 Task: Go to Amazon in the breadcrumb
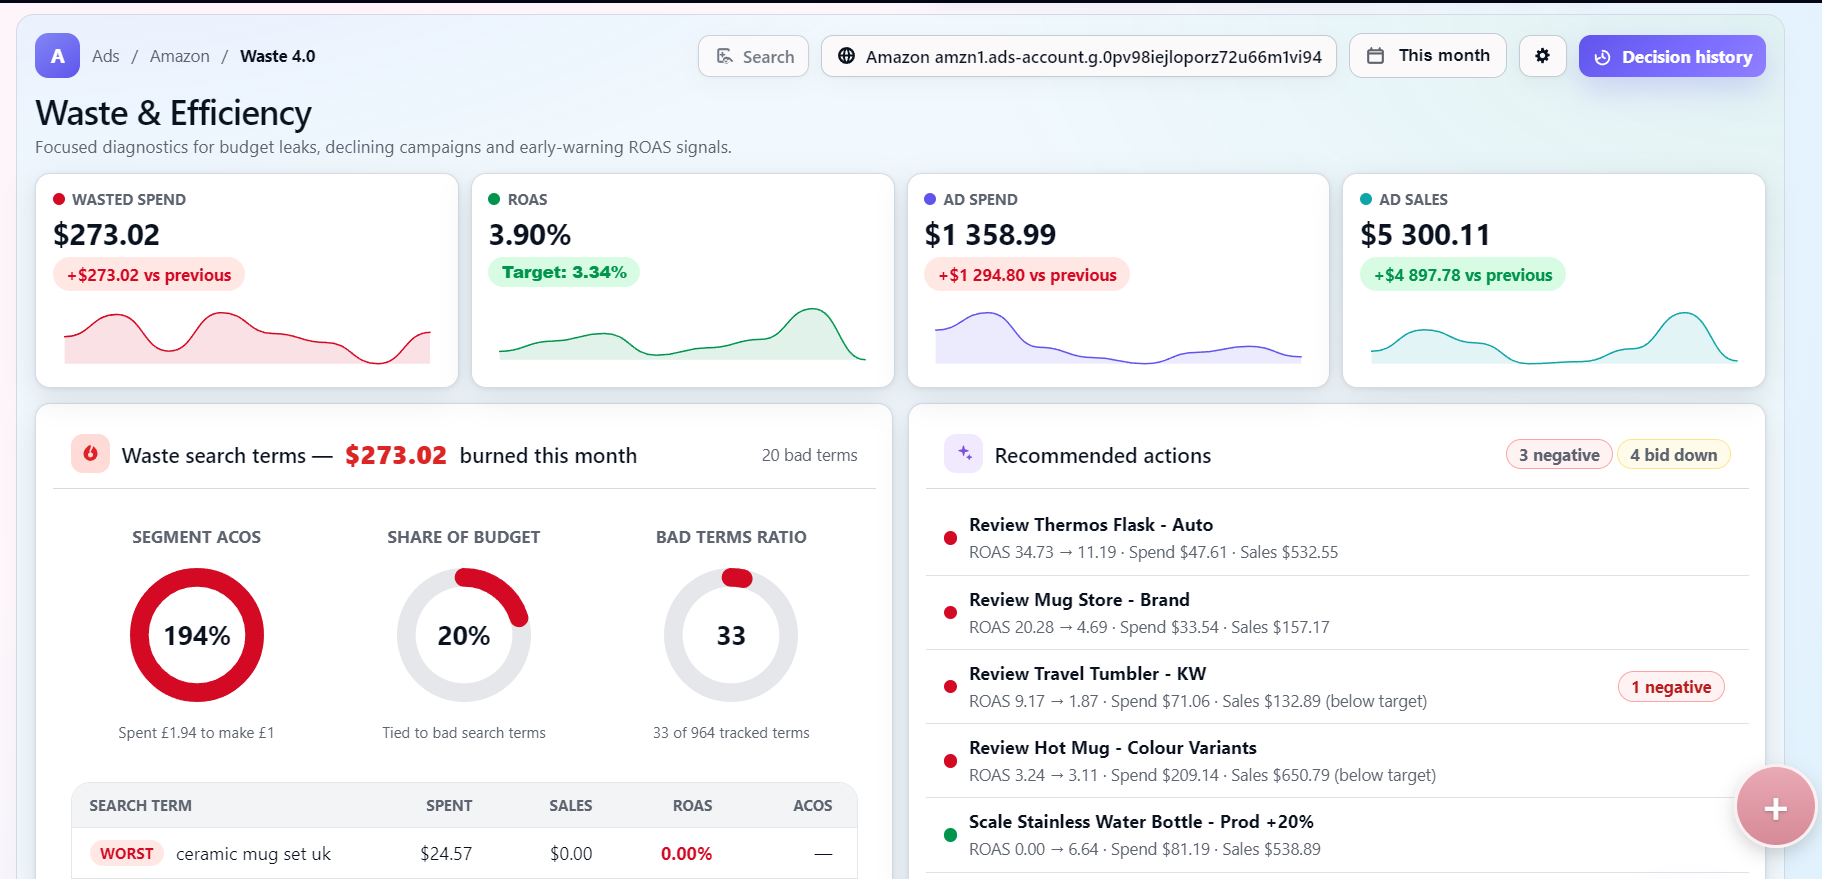pyautogui.click(x=180, y=56)
